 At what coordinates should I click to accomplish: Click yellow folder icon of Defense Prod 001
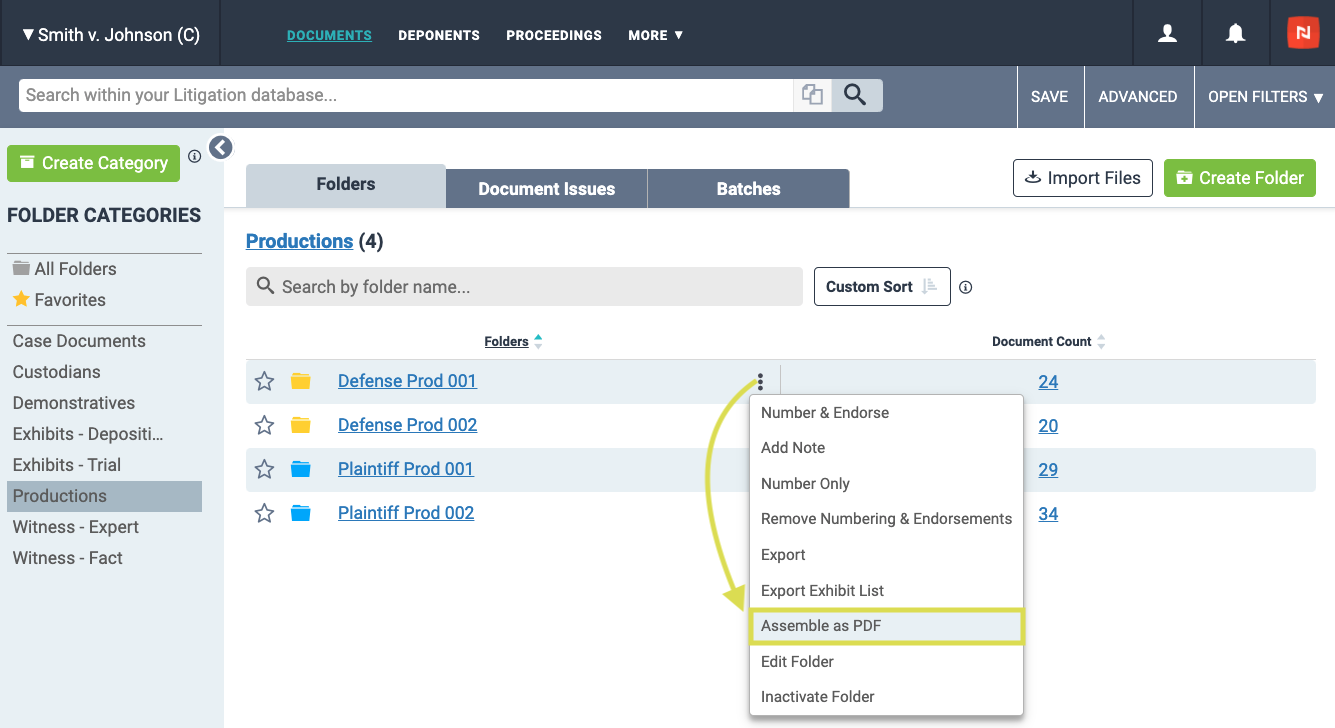[x=300, y=381]
